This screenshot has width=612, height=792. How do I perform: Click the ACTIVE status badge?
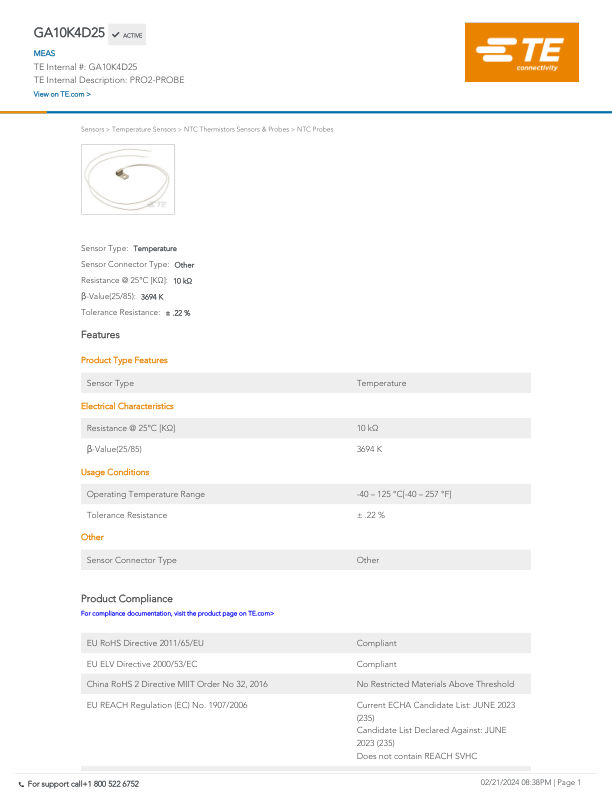(x=127, y=35)
